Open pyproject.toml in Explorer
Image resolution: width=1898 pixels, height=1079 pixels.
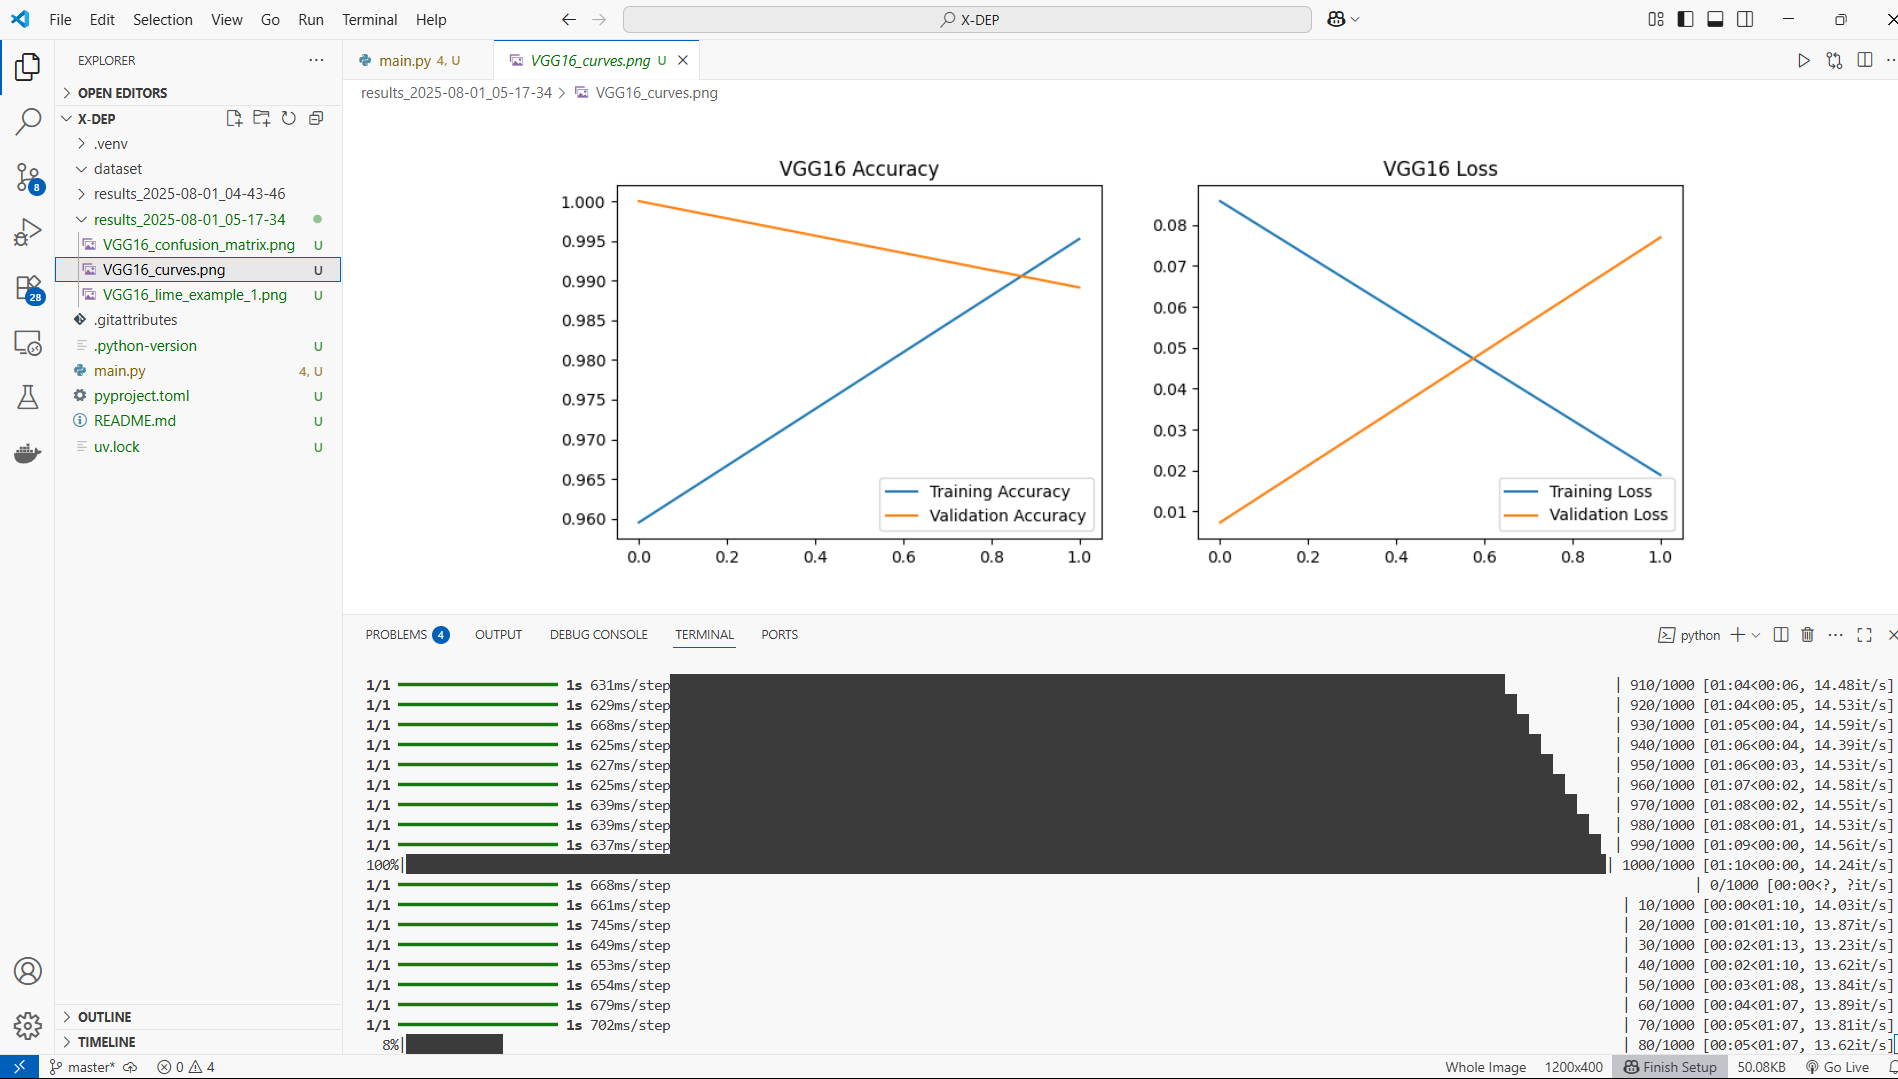[x=198, y=396]
